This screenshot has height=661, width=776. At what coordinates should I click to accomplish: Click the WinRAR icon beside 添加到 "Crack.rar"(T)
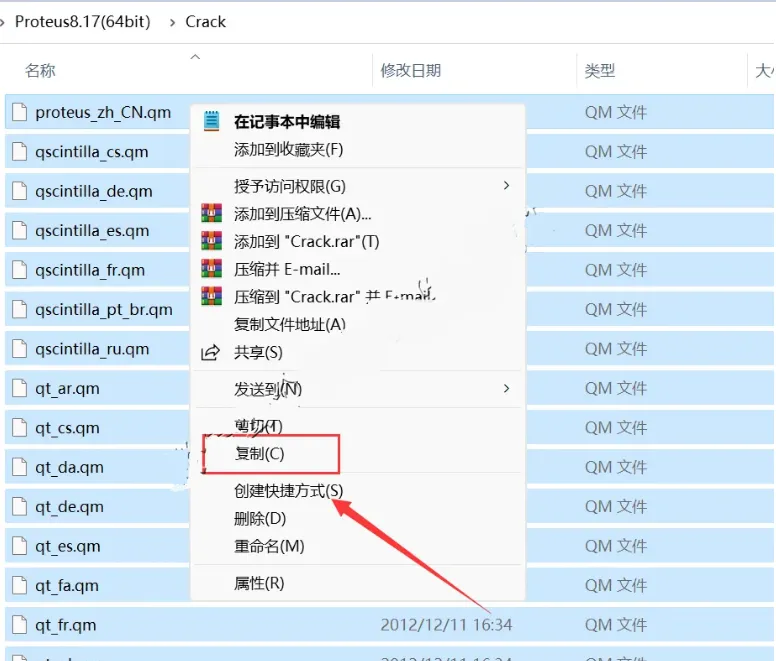click(x=211, y=241)
